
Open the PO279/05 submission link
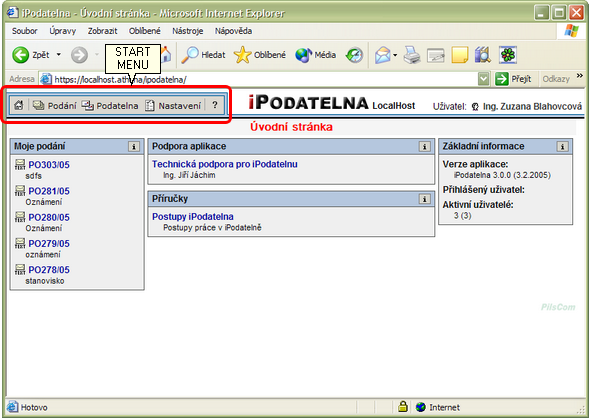49,243
